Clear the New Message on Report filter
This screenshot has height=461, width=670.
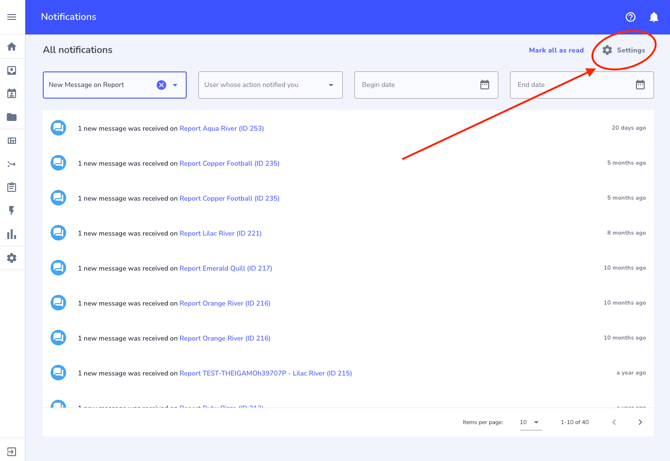pyautogui.click(x=161, y=85)
